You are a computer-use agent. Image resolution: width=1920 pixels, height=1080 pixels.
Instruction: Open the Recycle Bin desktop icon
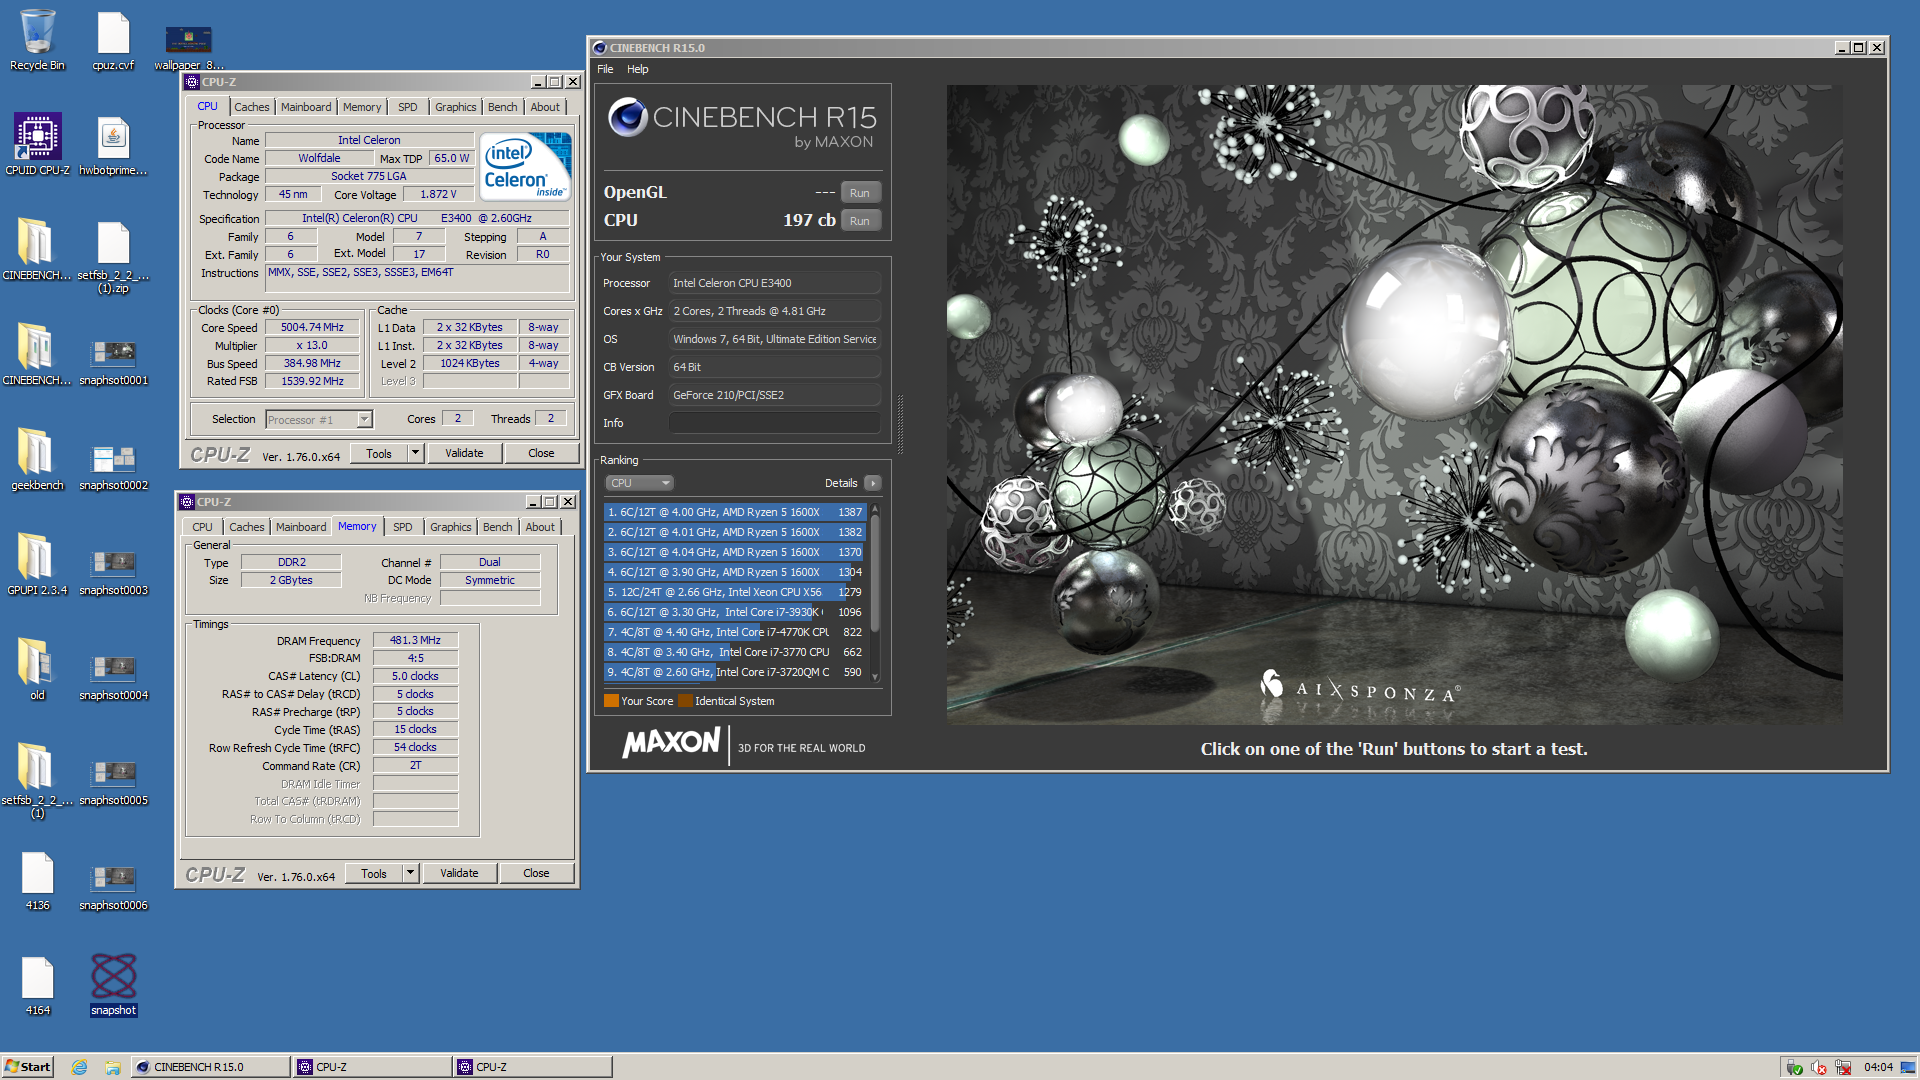click(x=37, y=40)
